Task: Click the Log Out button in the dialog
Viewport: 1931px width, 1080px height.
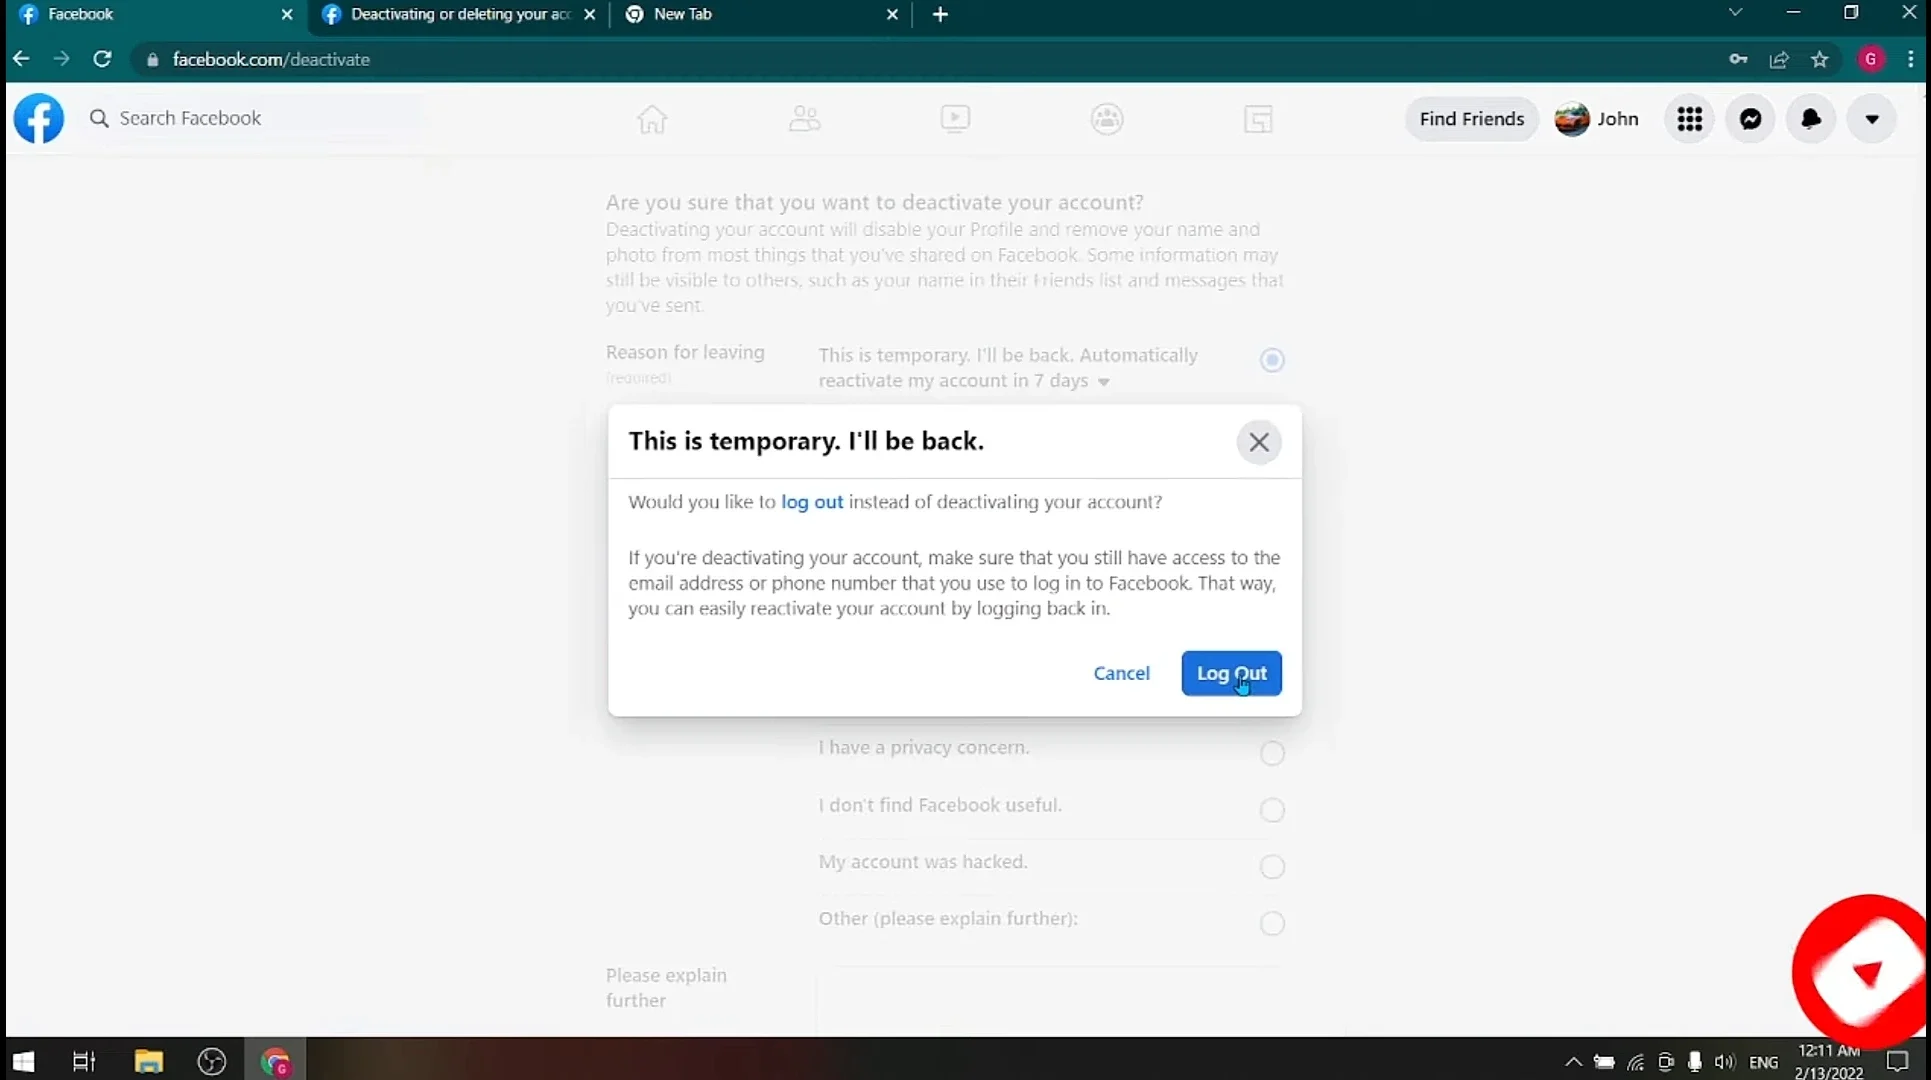Action: coord(1231,673)
